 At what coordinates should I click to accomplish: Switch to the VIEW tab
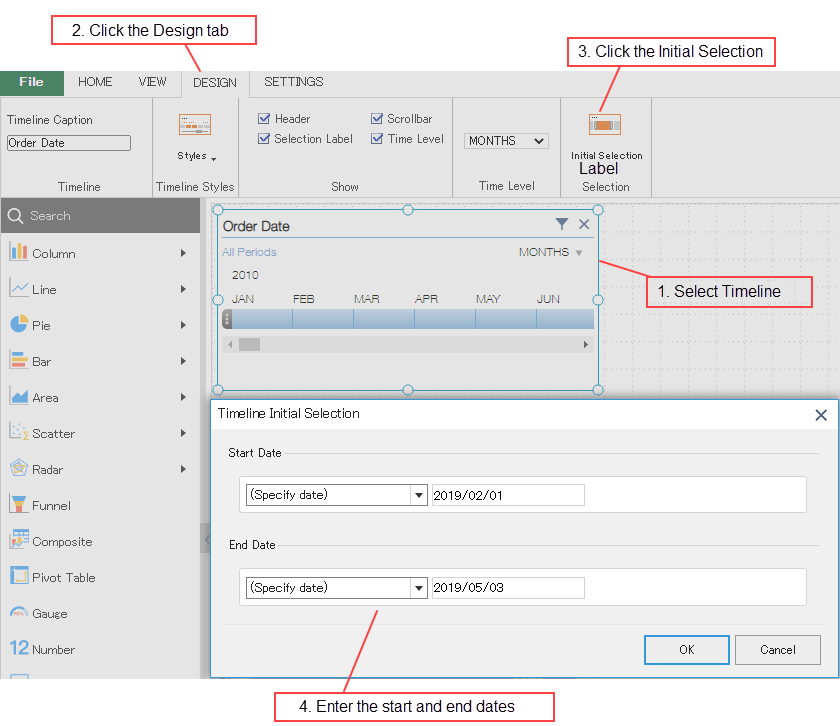[x=152, y=82]
